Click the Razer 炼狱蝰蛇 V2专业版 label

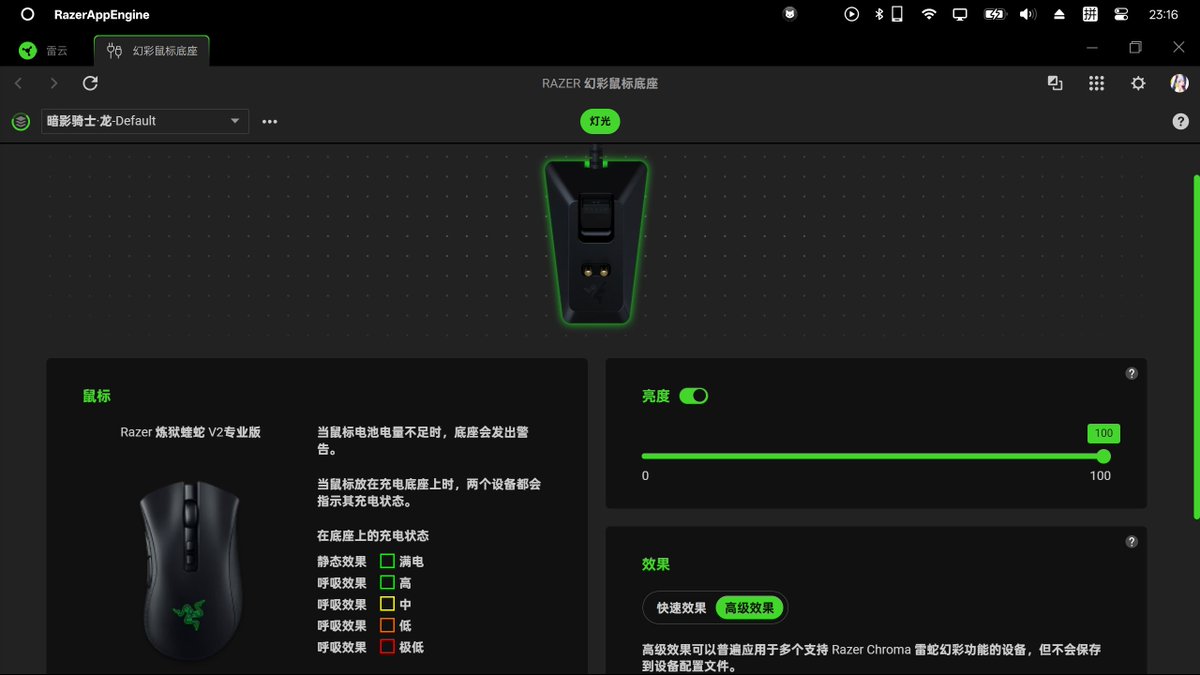click(x=190, y=433)
